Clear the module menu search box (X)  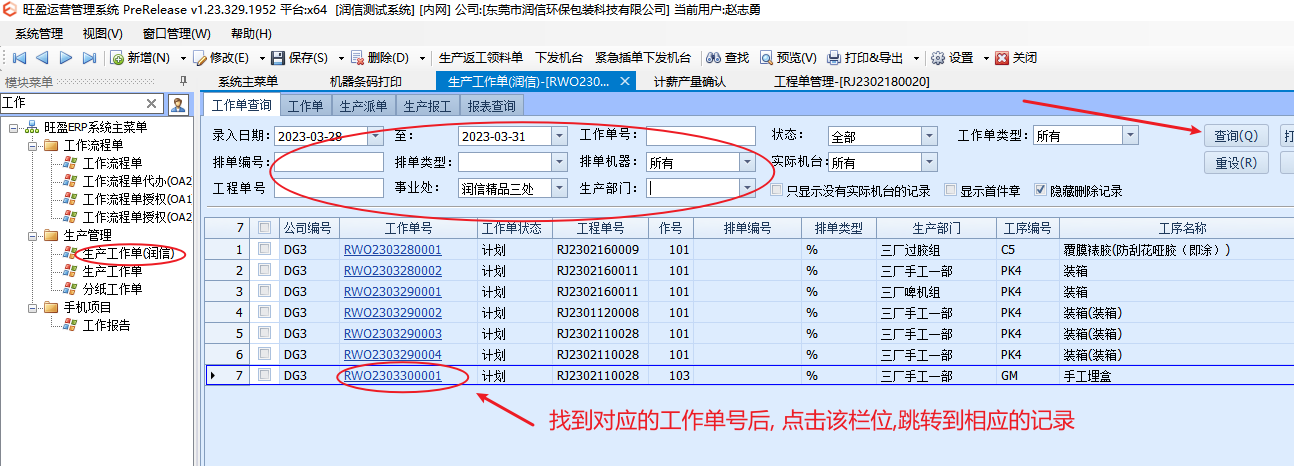point(152,103)
